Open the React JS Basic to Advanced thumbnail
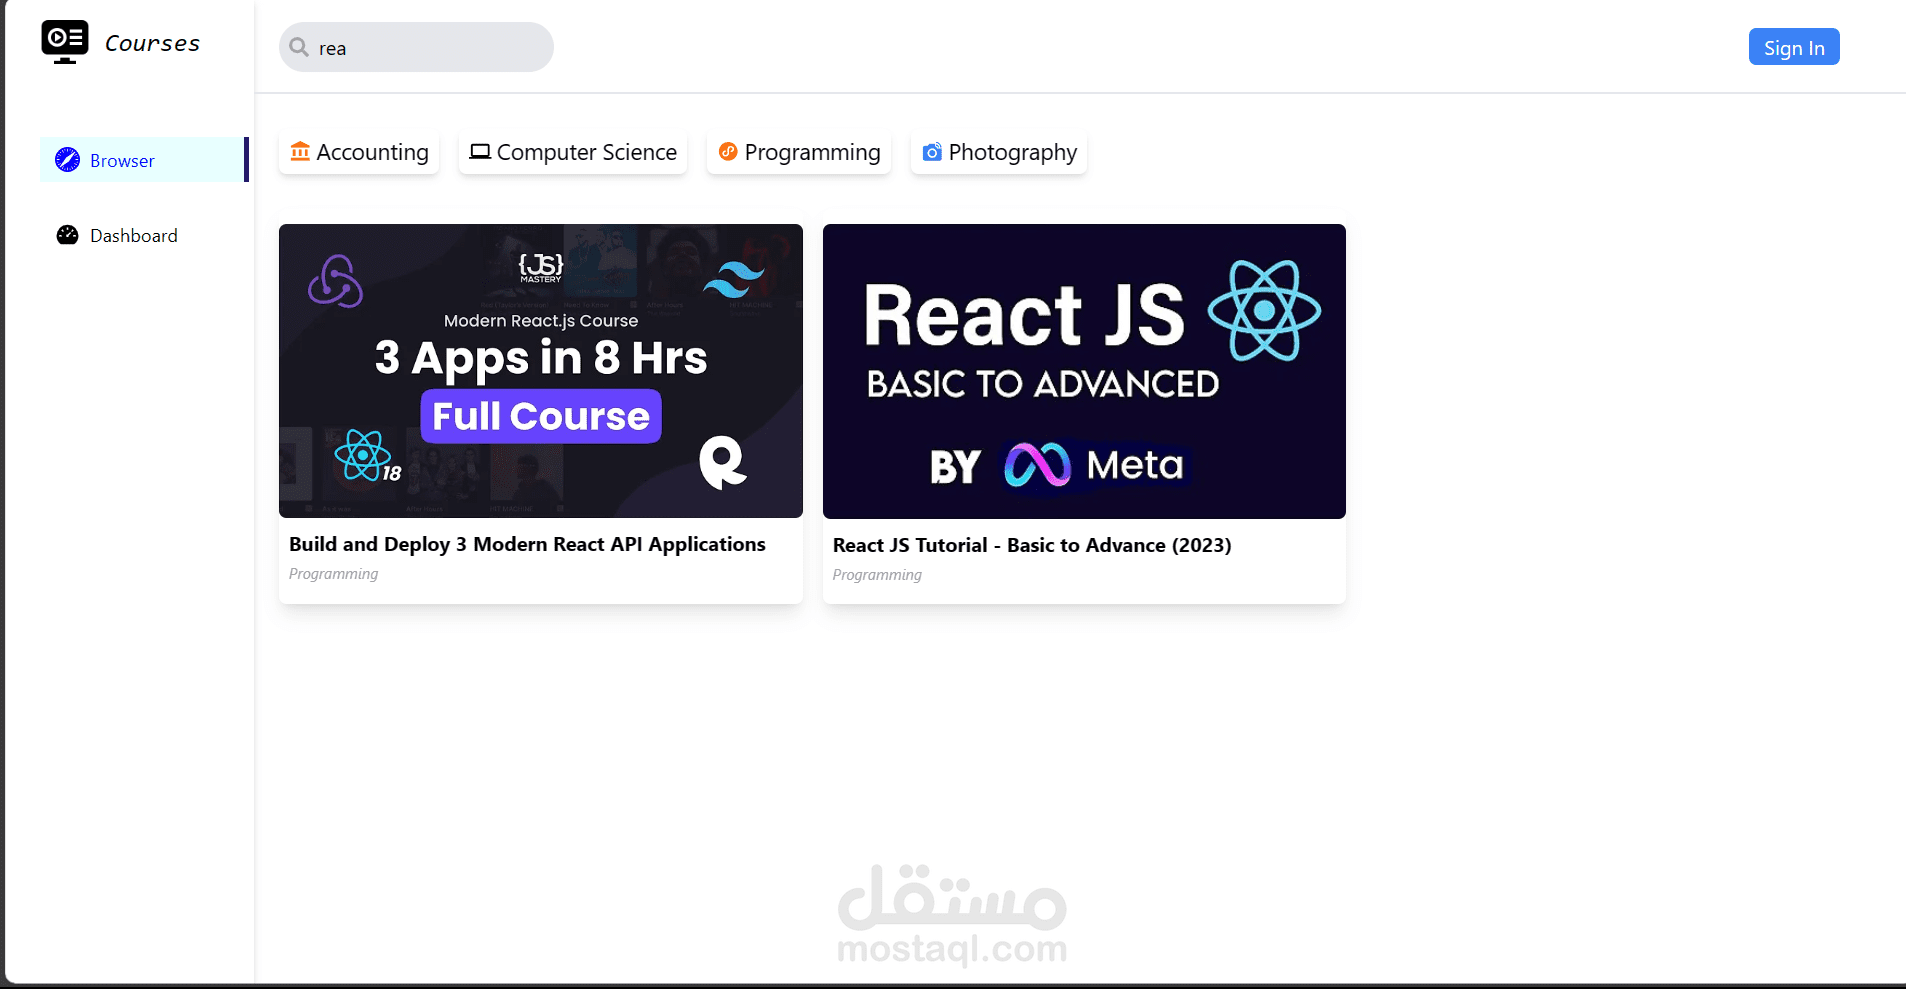1906x989 pixels. point(1084,371)
